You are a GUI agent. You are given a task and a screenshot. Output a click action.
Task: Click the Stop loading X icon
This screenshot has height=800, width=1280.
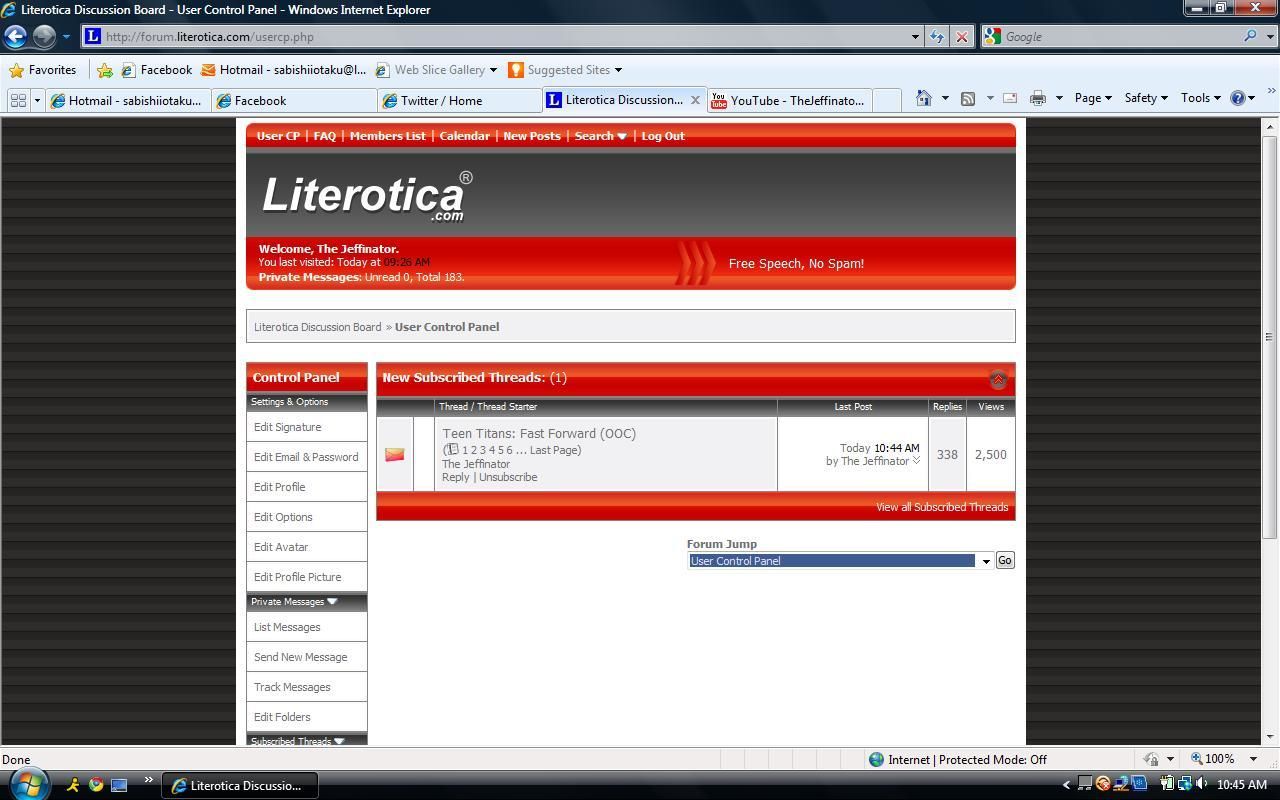(962, 37)
